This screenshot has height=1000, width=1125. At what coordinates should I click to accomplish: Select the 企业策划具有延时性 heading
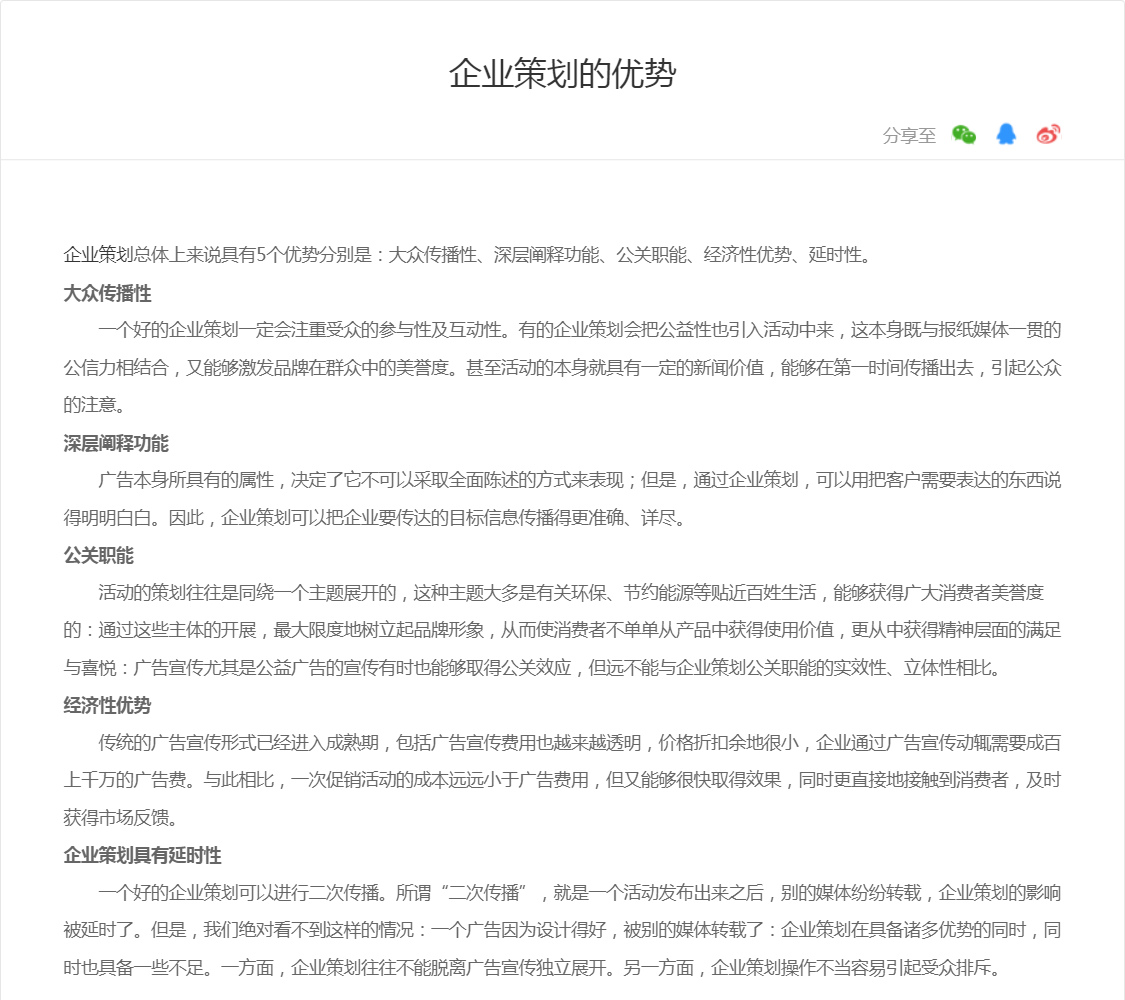tap(143, 855)
